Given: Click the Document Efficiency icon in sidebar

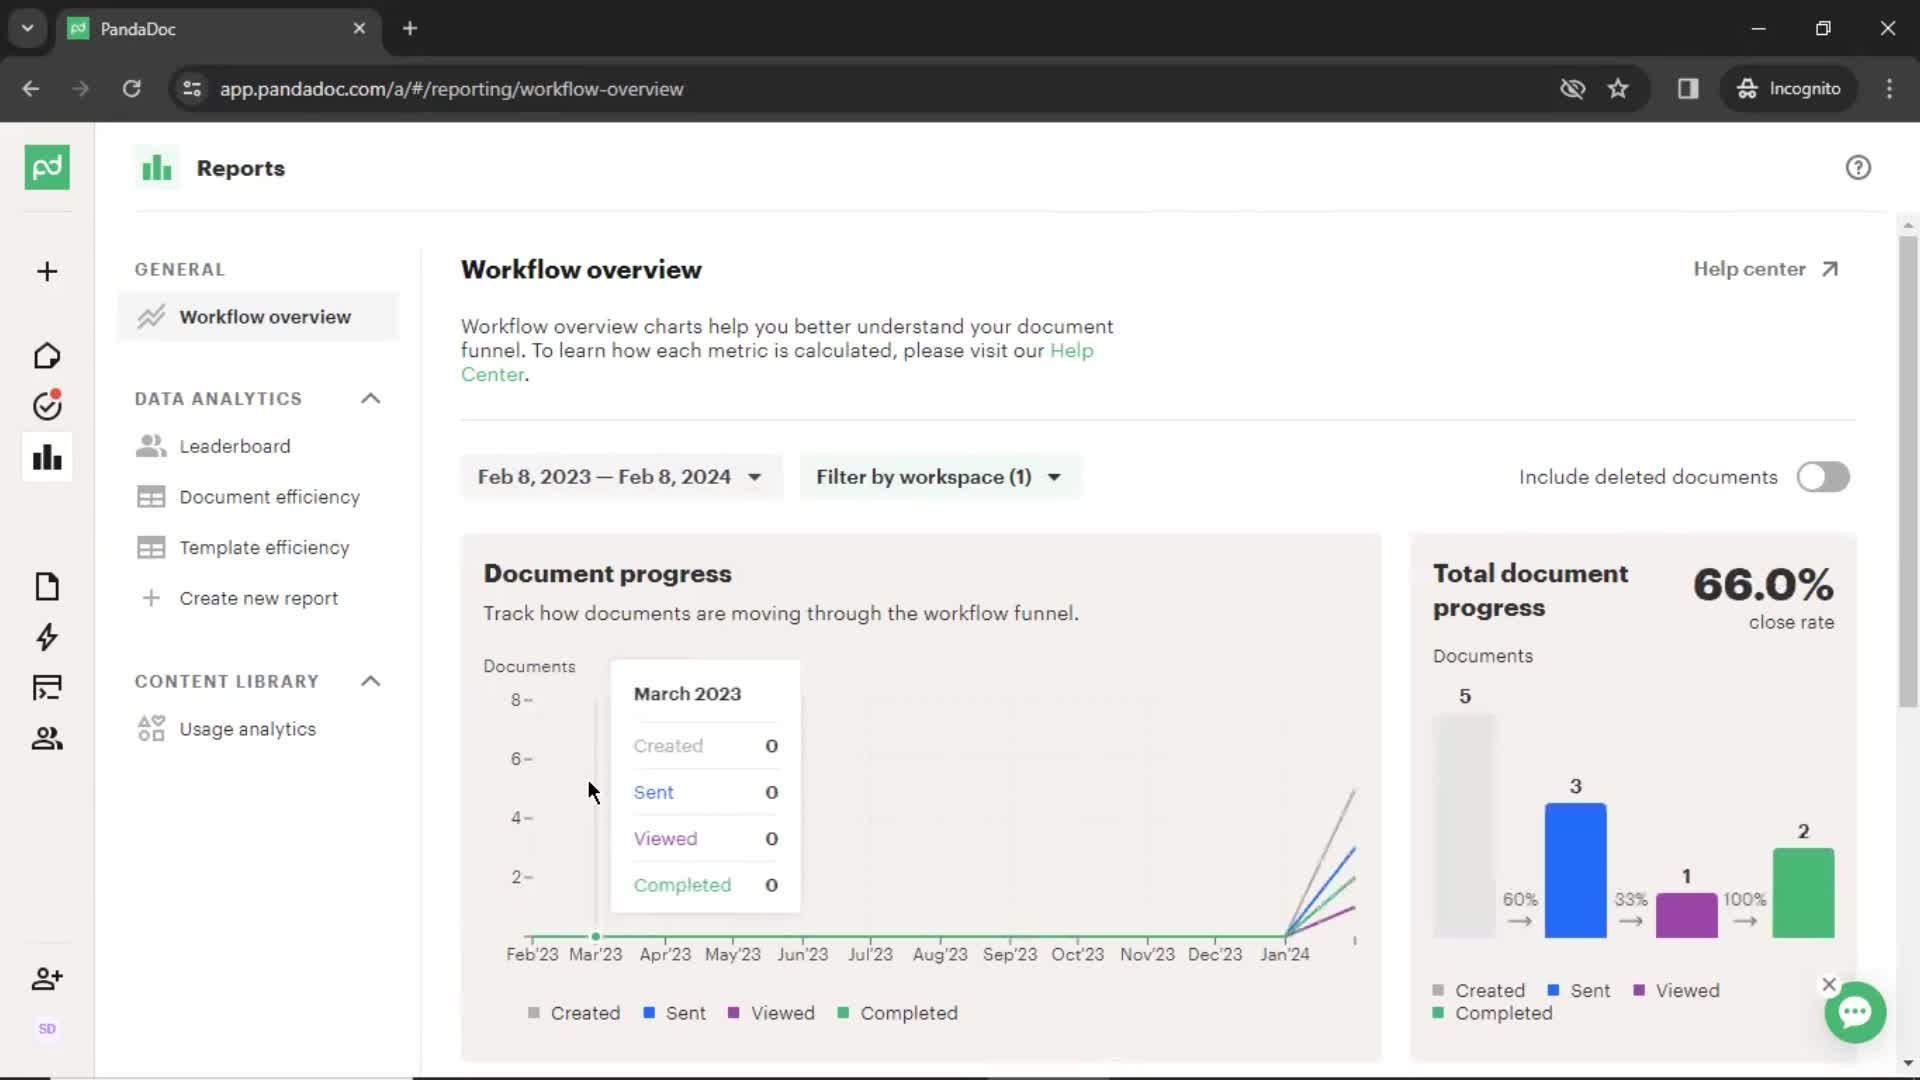Looking at the screenshot, I should (149, 497).
